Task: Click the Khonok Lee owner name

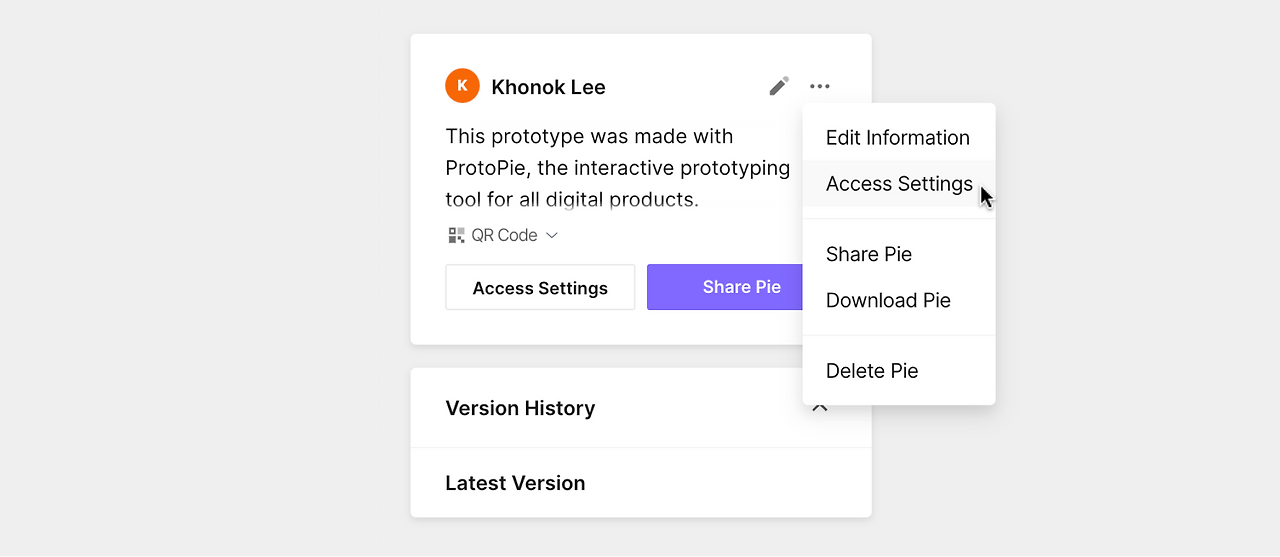Action: (548, 87)
